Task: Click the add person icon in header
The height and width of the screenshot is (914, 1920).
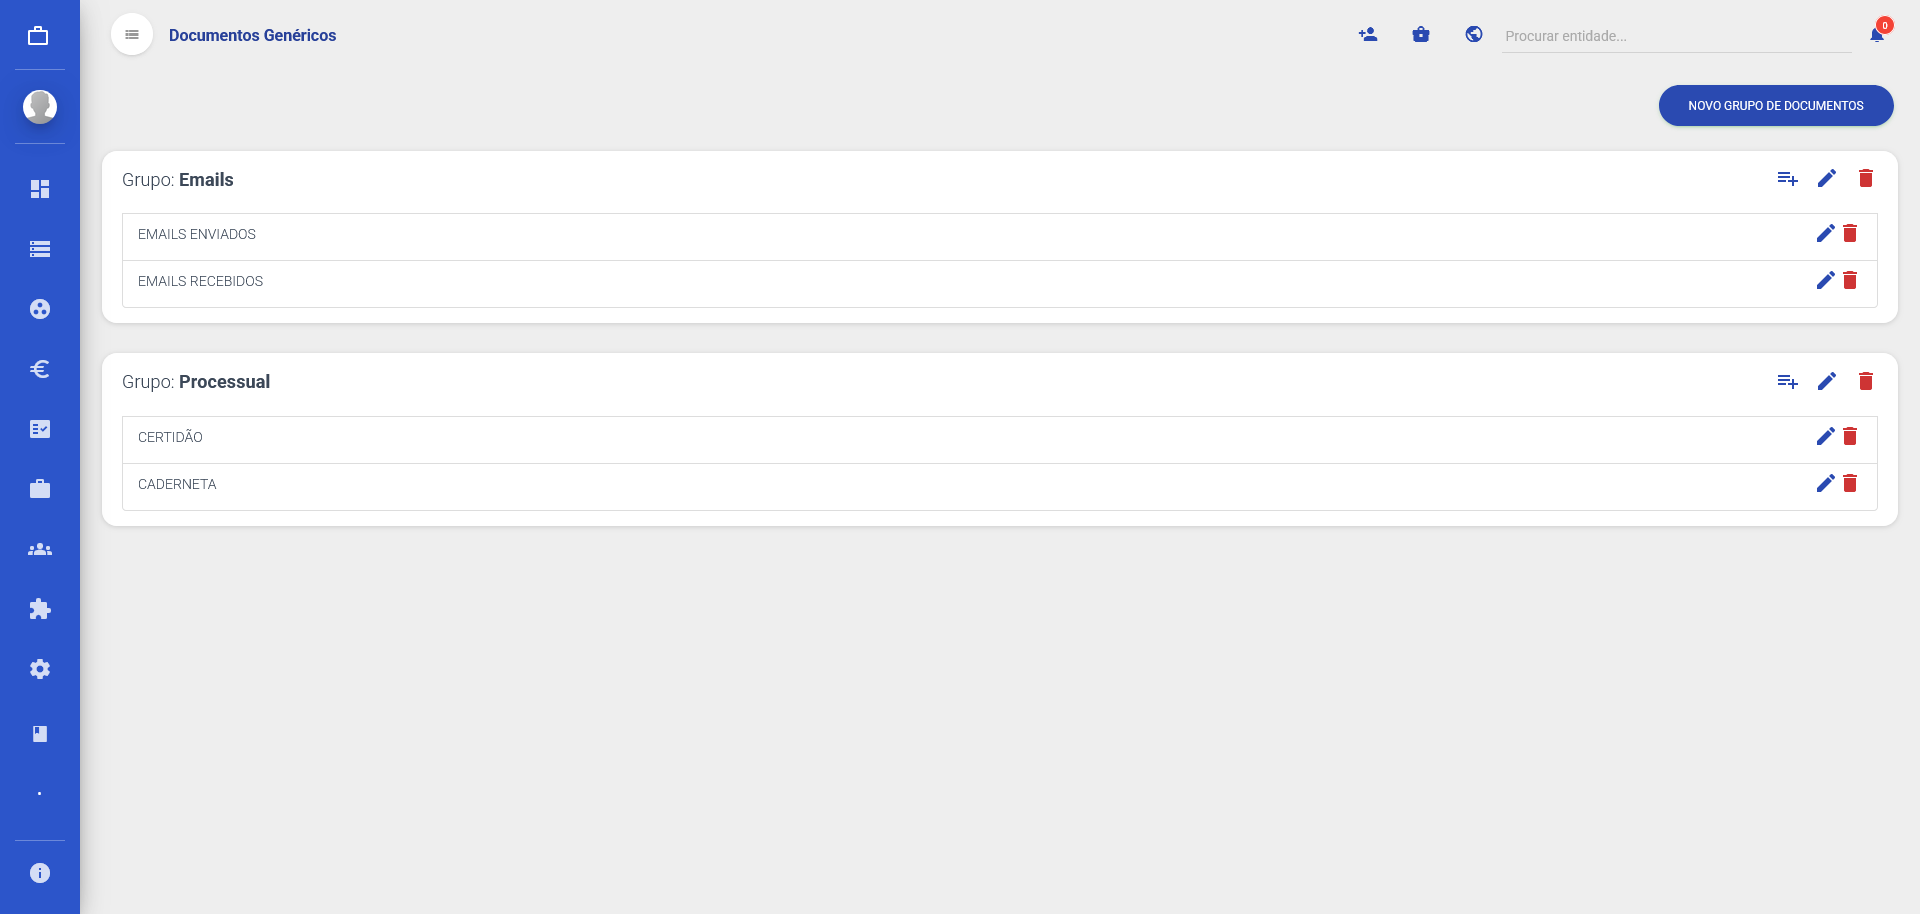Action: click(x=1368, y=35)
